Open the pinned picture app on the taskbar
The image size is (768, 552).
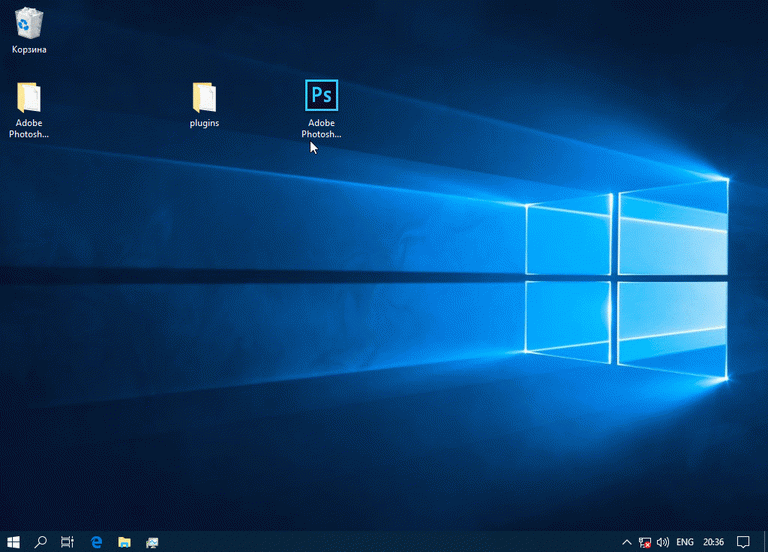click(152, 542)
